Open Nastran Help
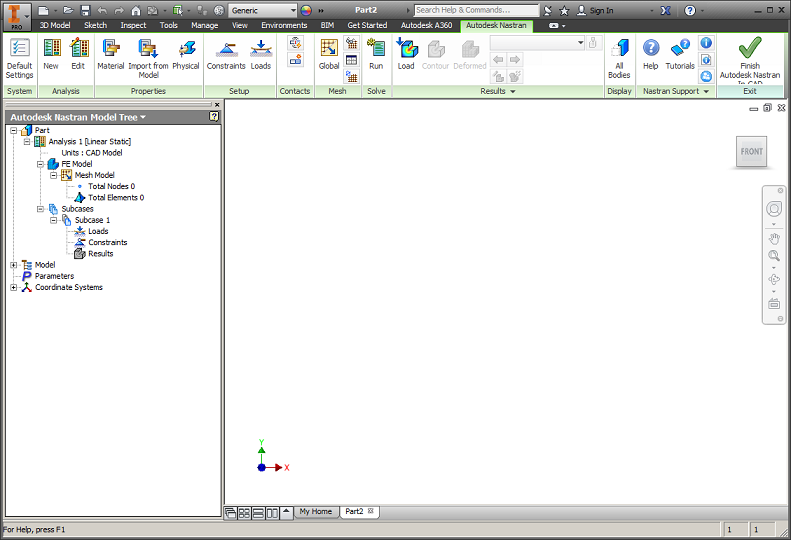The image size is (791, 540). point(651,55)
